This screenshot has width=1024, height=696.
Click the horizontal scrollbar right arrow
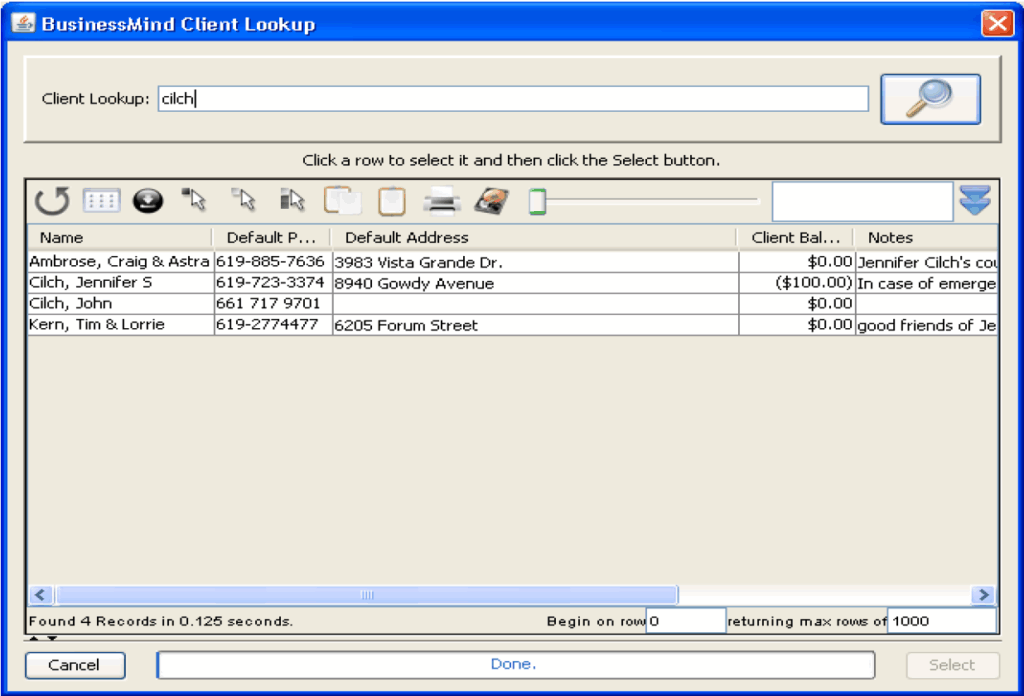[x=984, y=595]
